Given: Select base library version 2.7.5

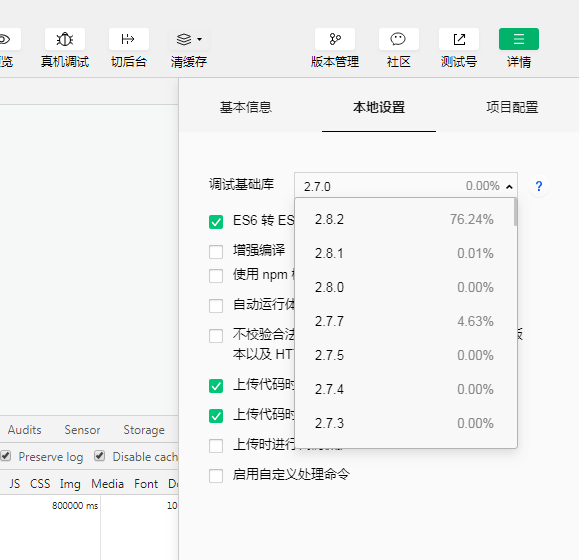Looking at the screenshot, I should pos(404,355).
